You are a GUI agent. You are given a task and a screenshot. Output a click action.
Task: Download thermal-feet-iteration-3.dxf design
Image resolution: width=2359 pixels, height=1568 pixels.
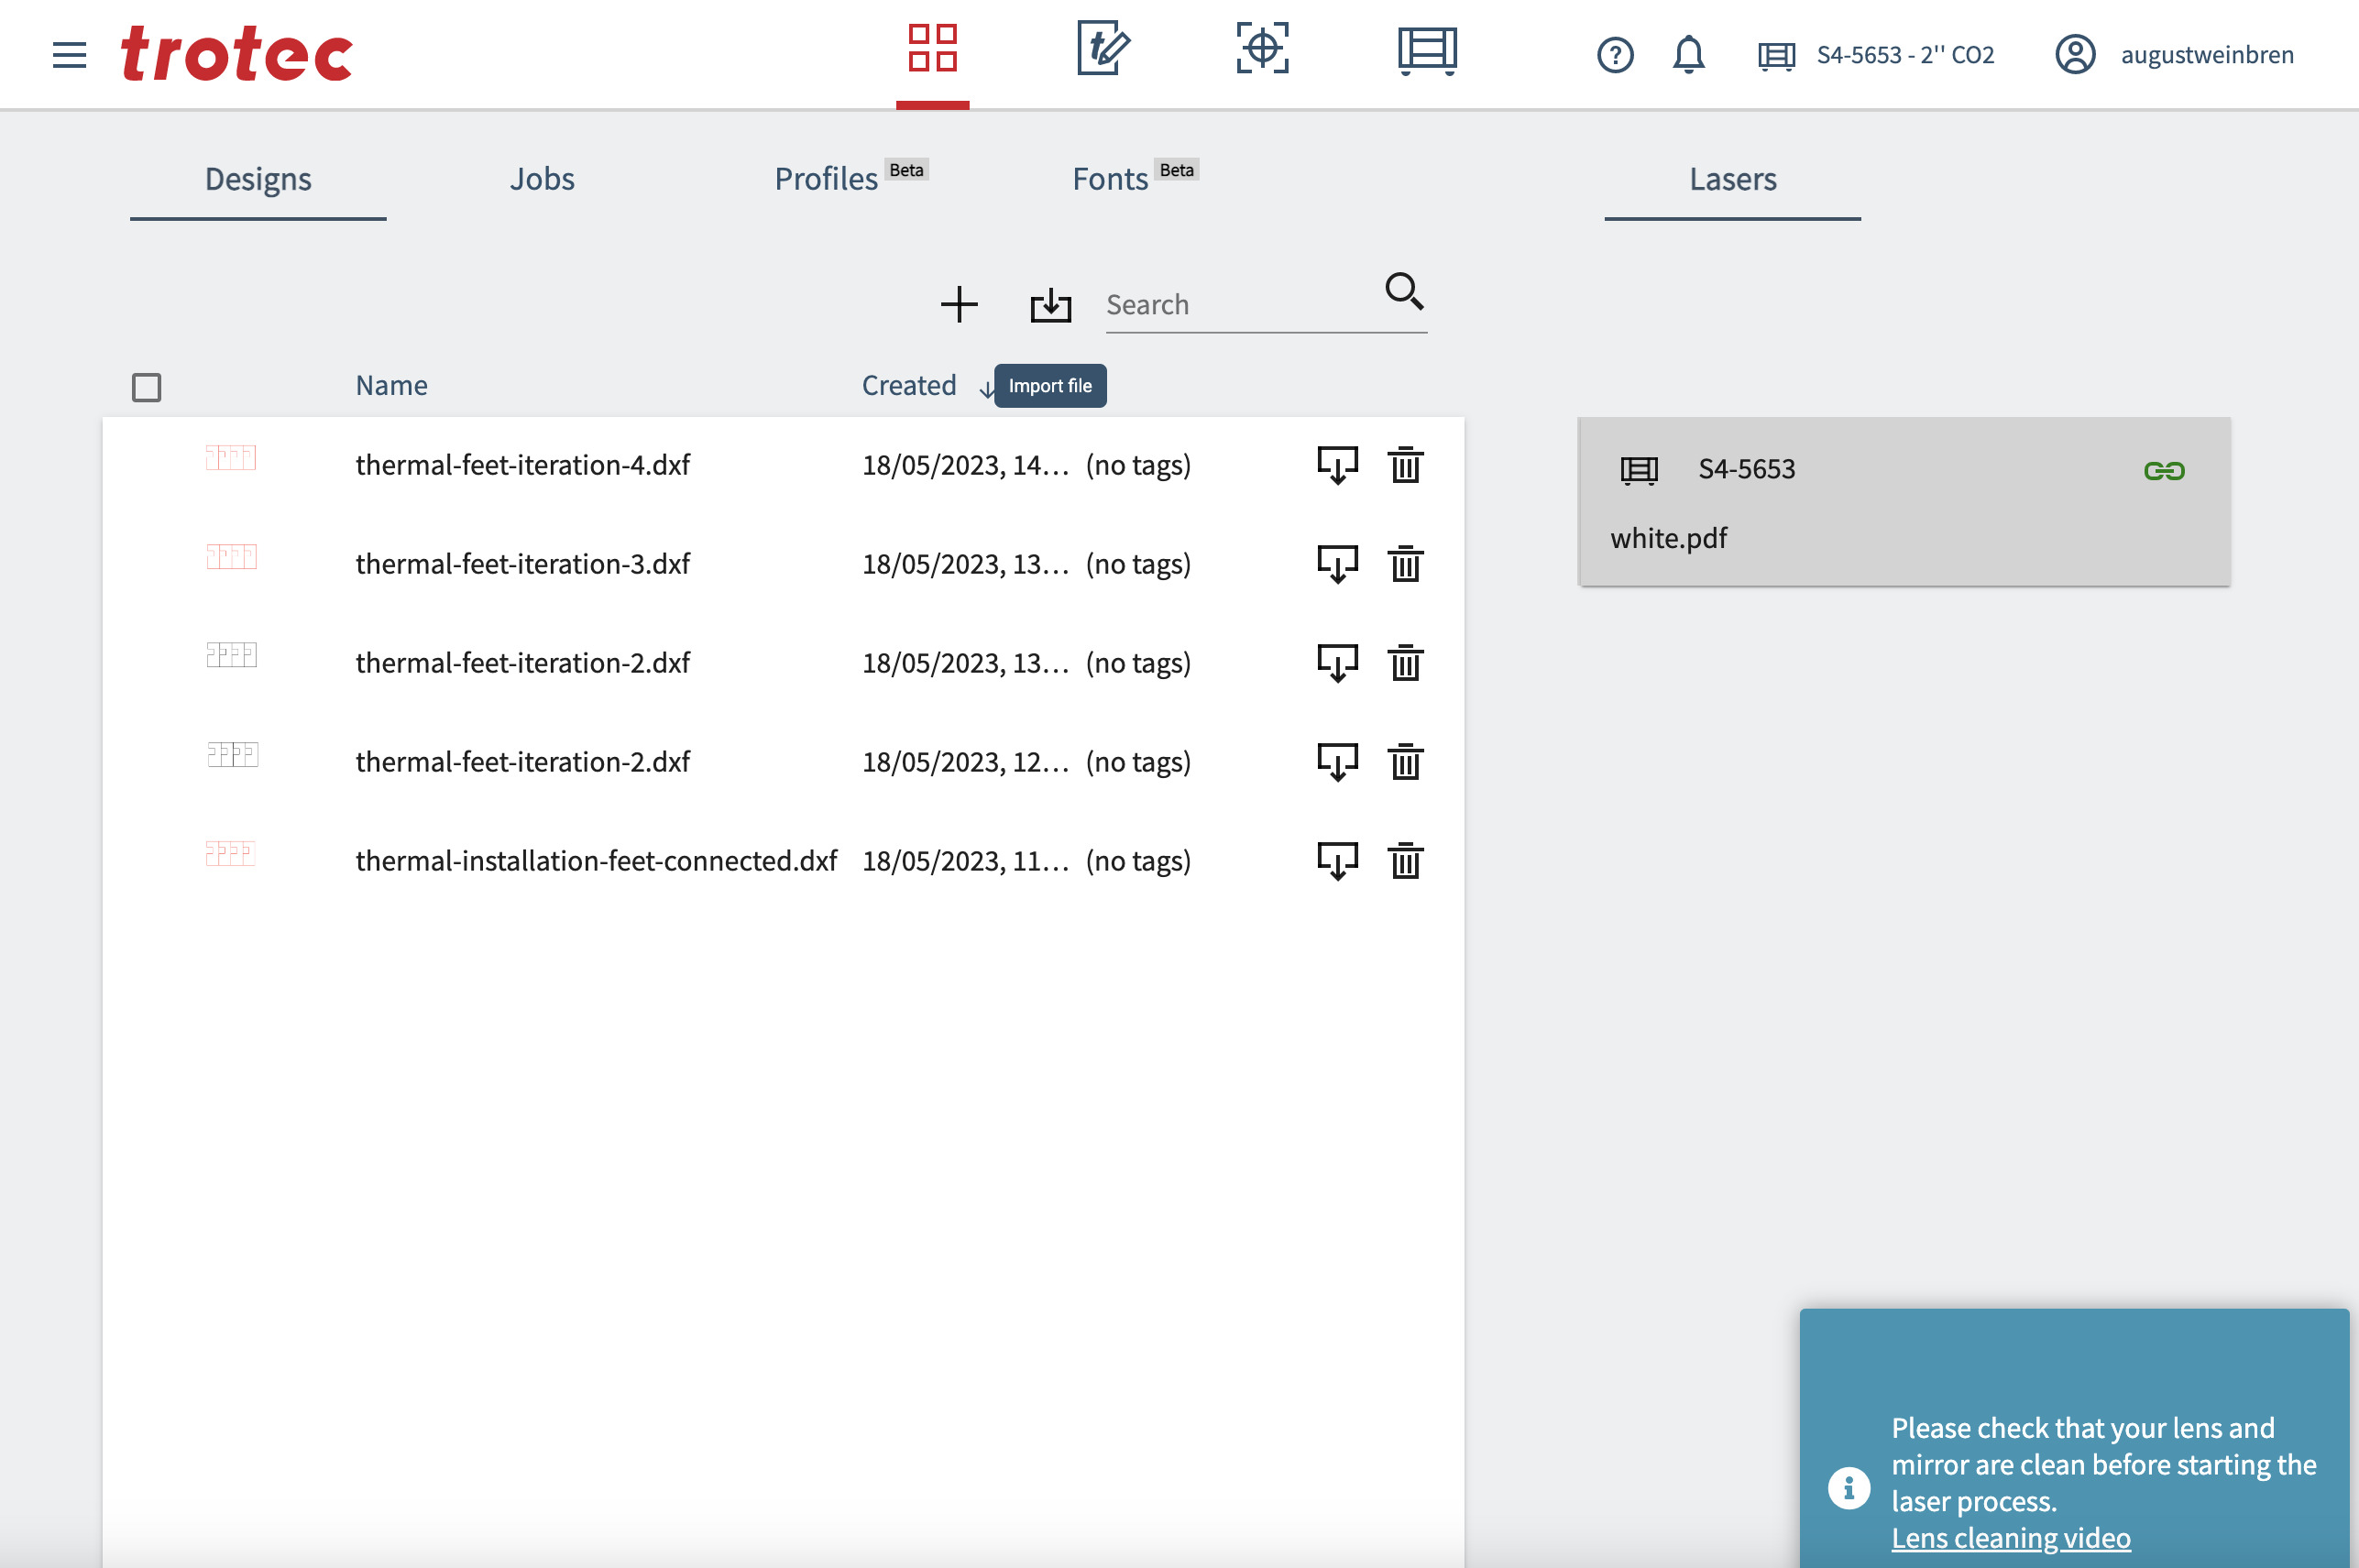tap(1337, 564)
